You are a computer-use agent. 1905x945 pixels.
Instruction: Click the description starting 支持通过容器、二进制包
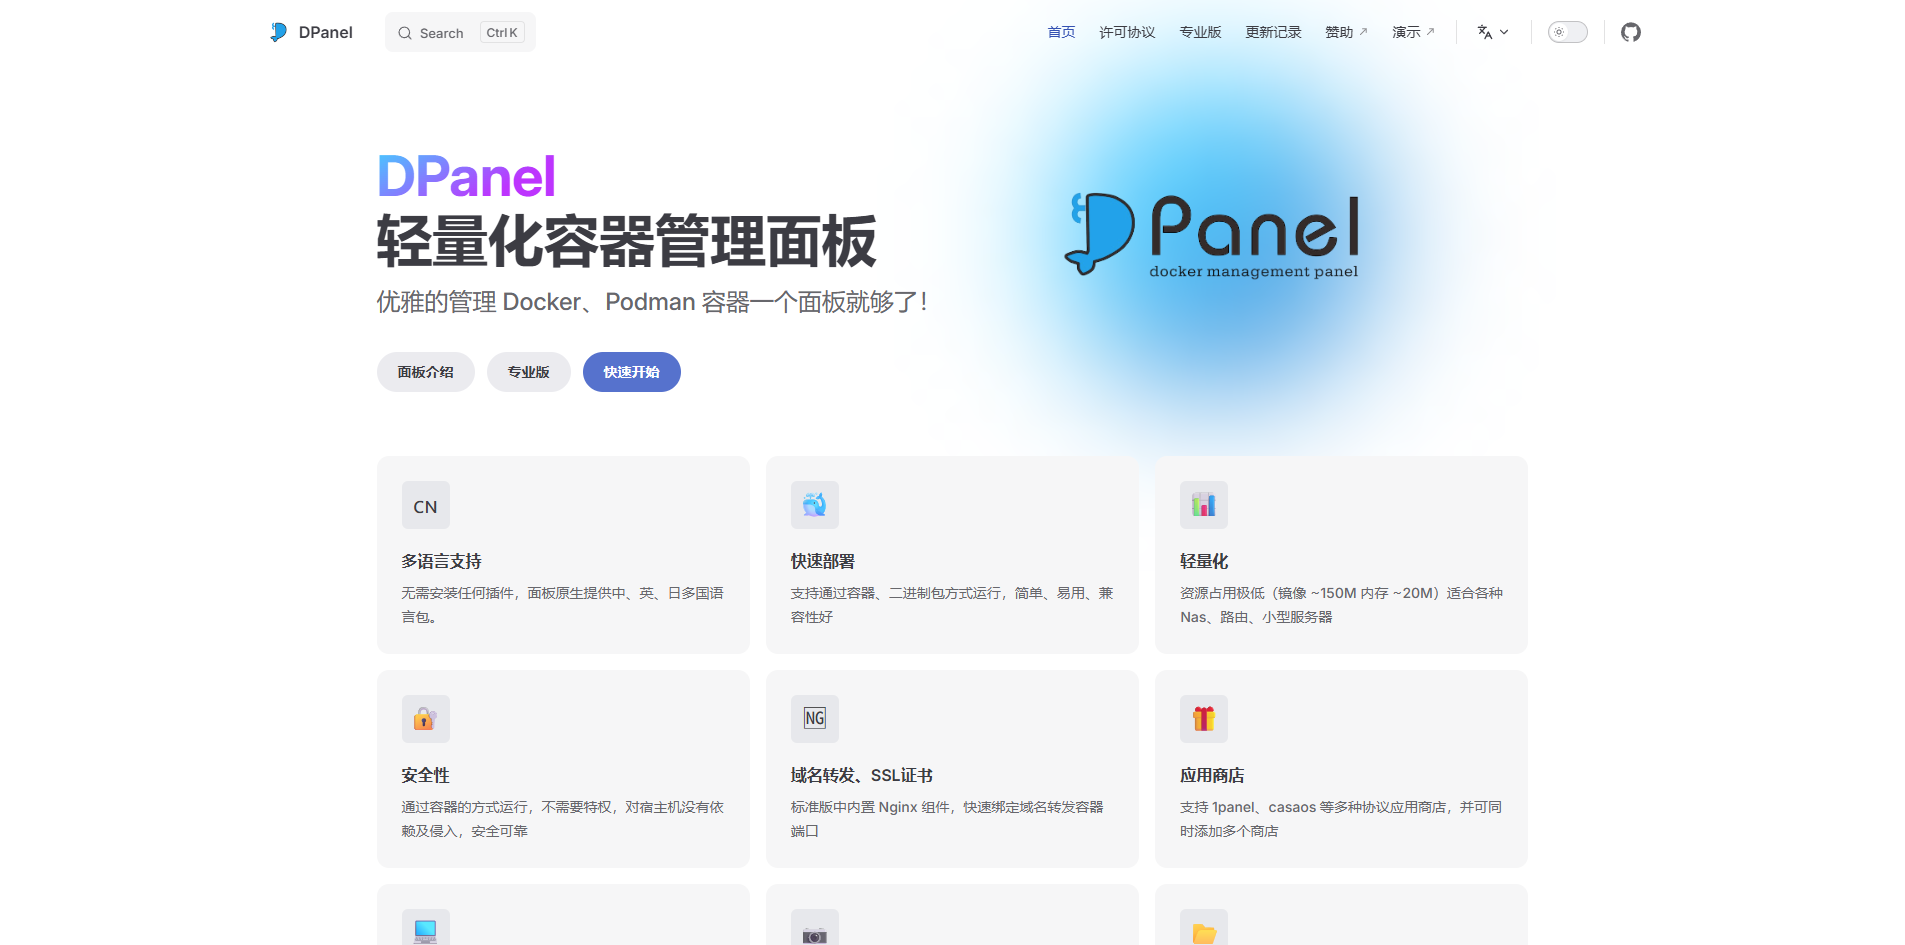click(952, 605)
